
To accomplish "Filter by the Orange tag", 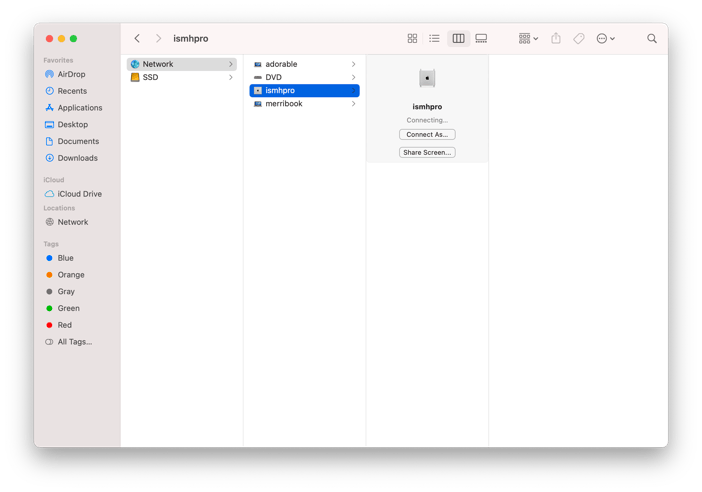I will [x=65, y=275].
